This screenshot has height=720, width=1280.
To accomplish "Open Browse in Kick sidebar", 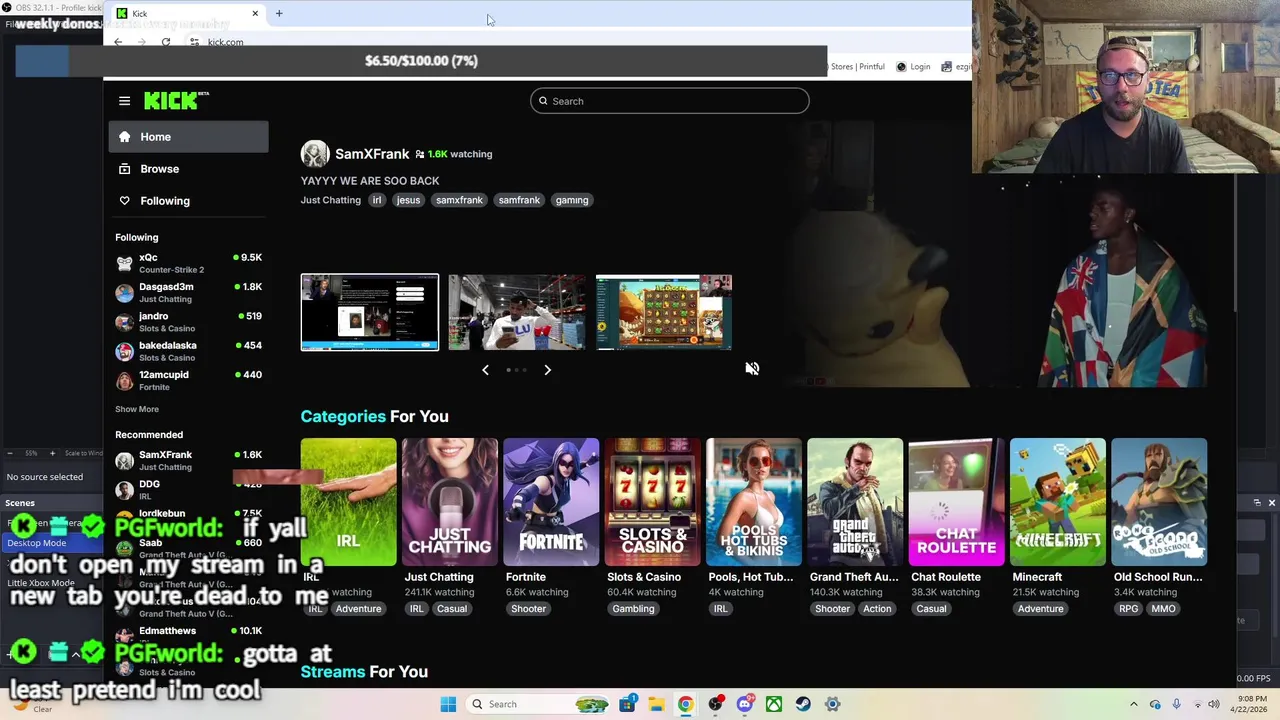I will (x=188, y=169).
